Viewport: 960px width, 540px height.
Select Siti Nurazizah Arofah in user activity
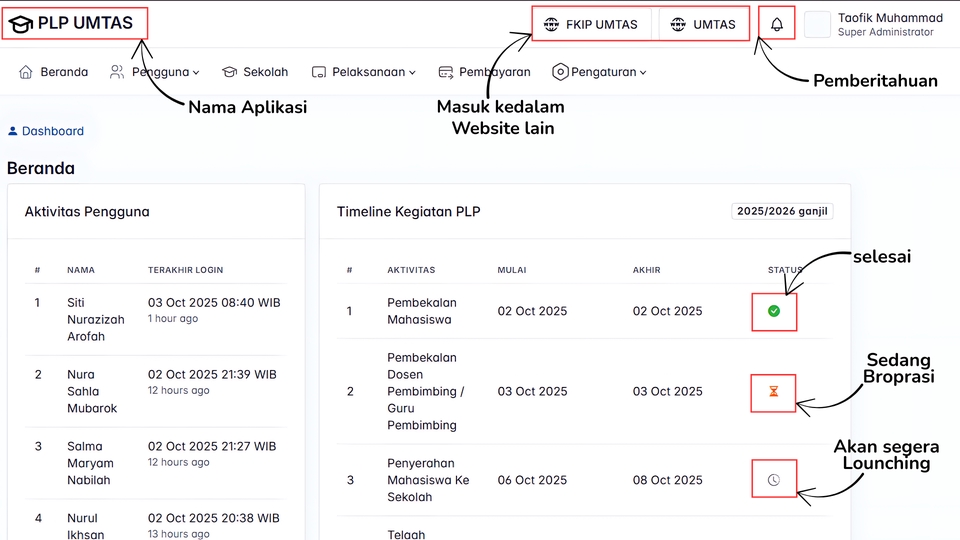tap(96, 320)
